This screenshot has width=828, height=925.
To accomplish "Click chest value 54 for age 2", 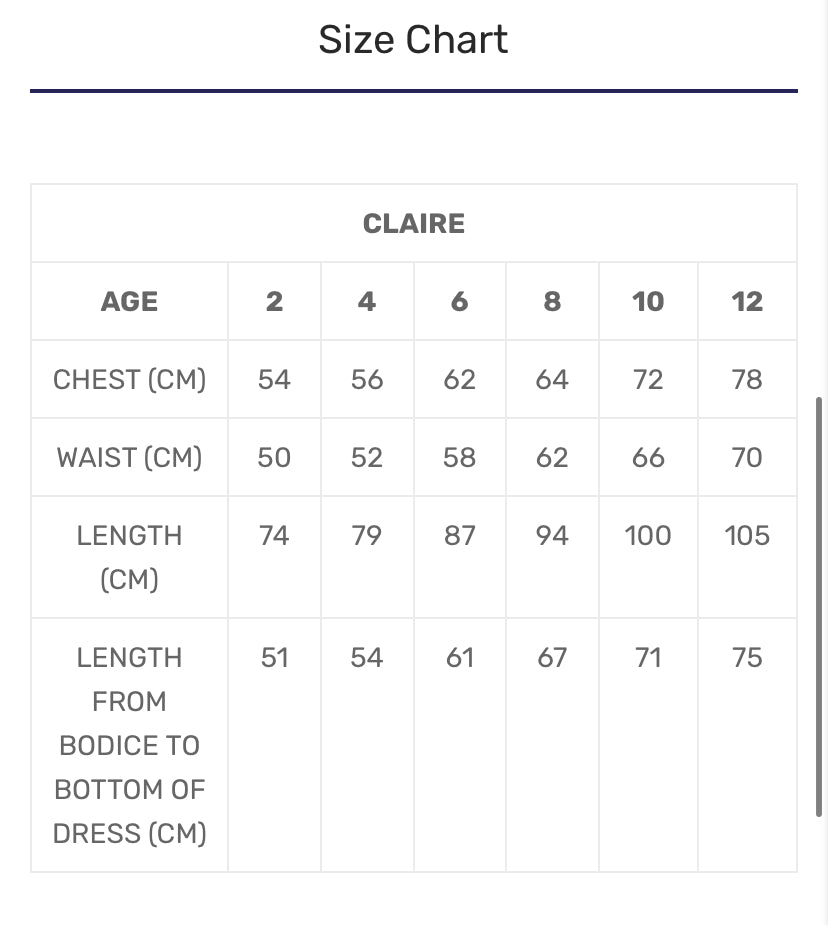I will coord(274,380).
